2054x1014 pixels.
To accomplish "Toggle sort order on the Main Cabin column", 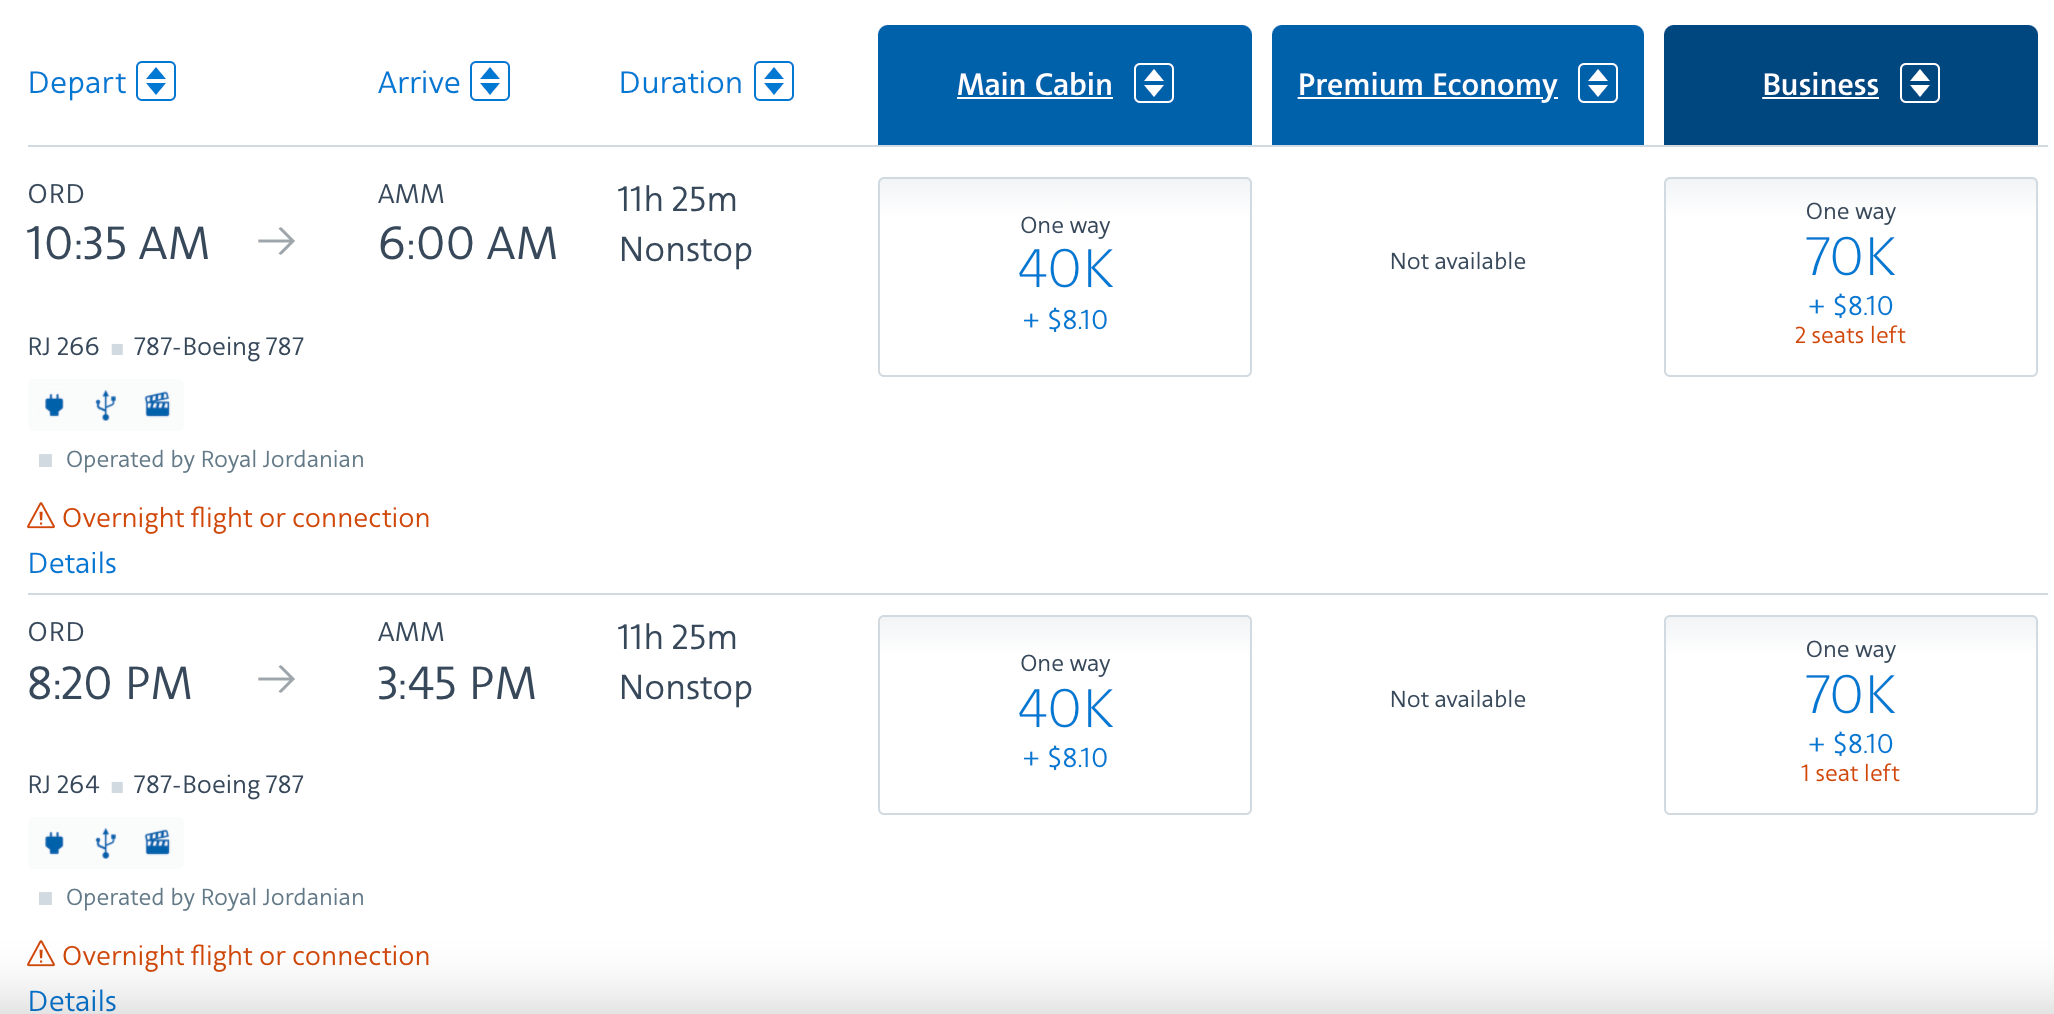I will pyautogui.click(x=1153, y=84).
